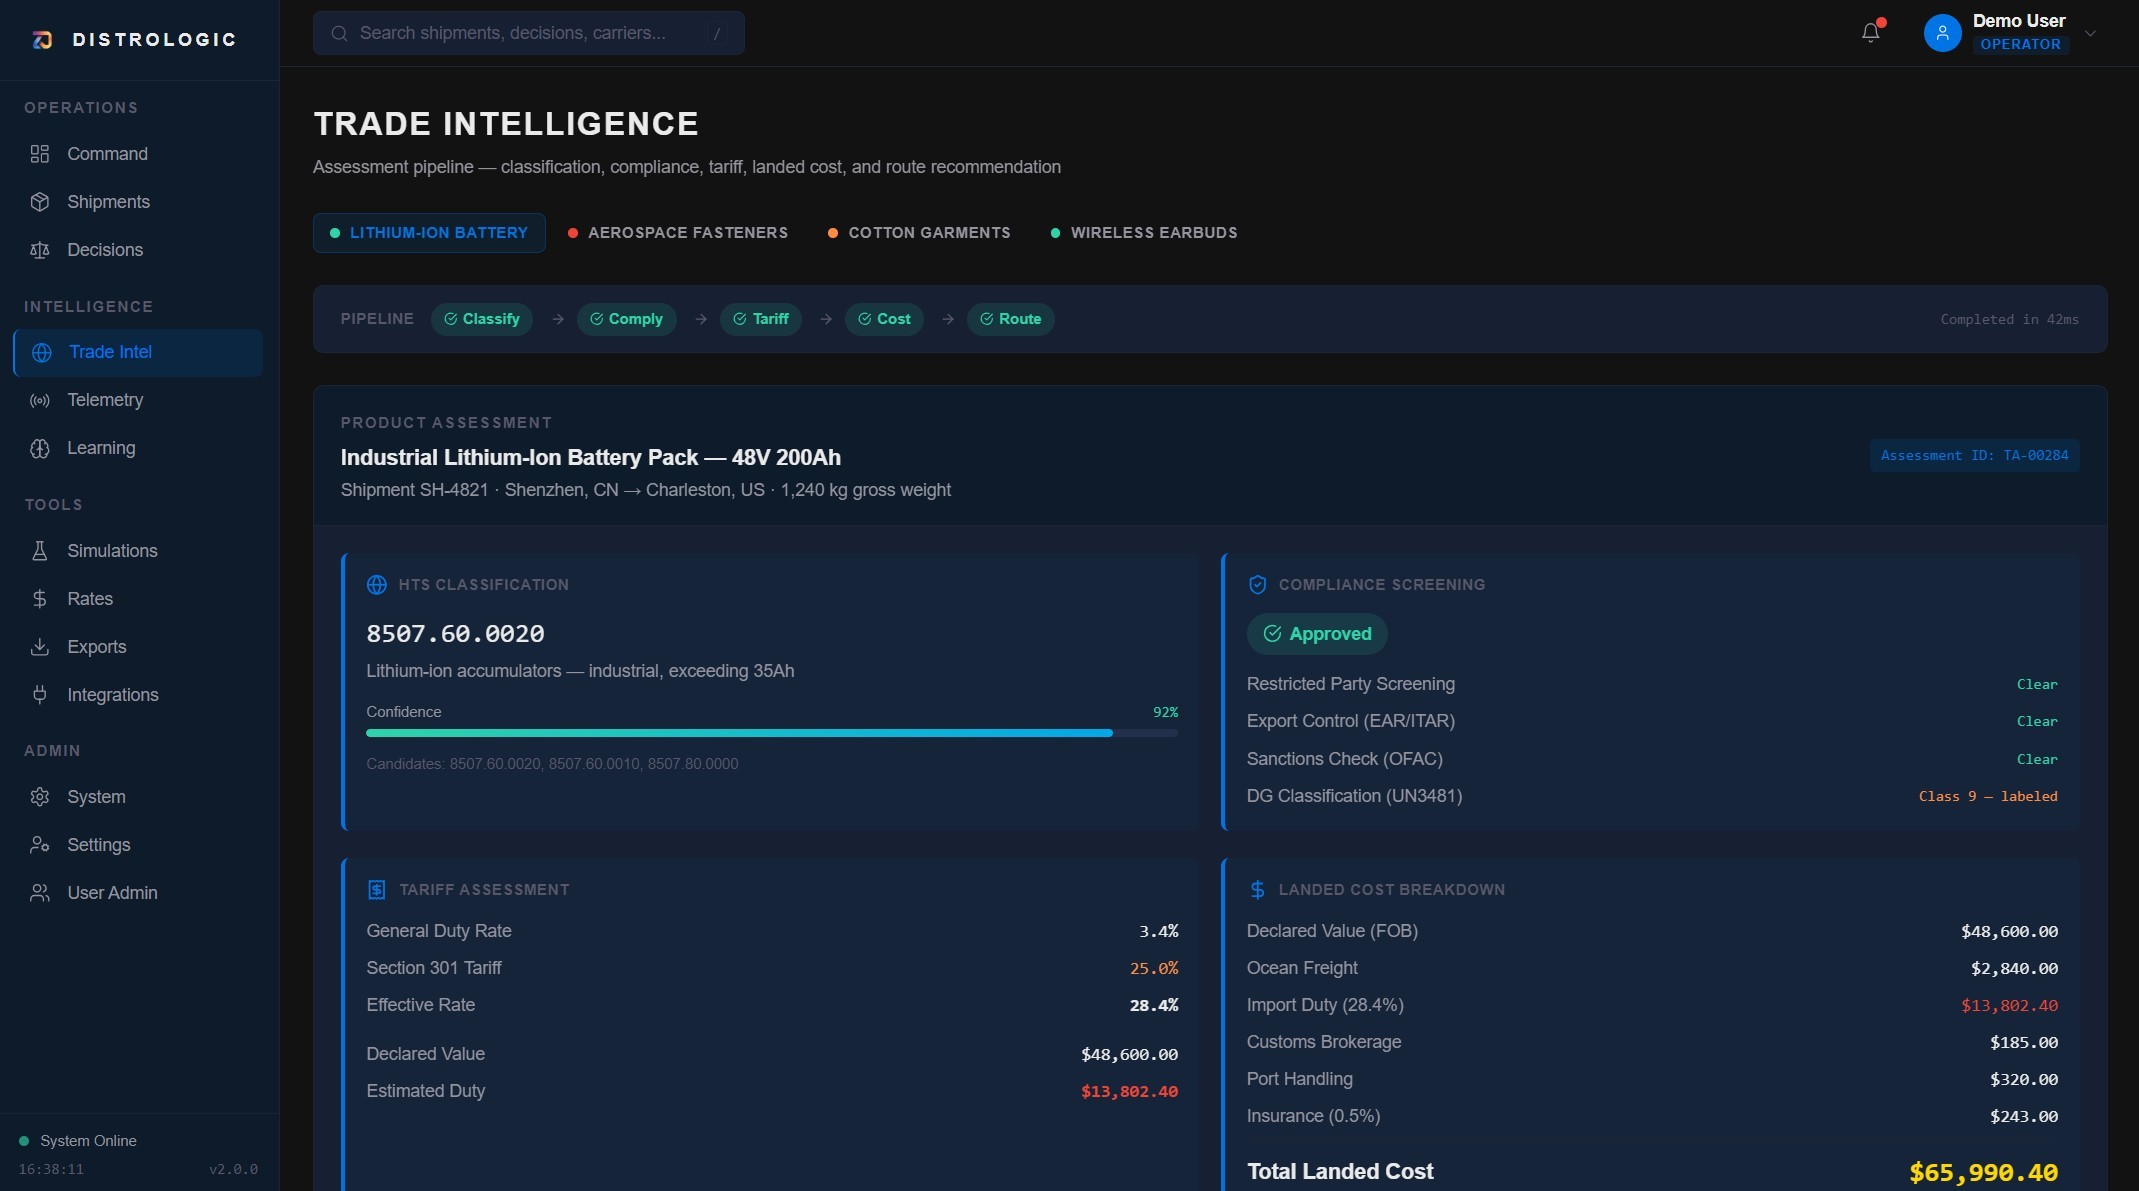Go to Decisions page
The image size is (2139, 1191).
138,250
